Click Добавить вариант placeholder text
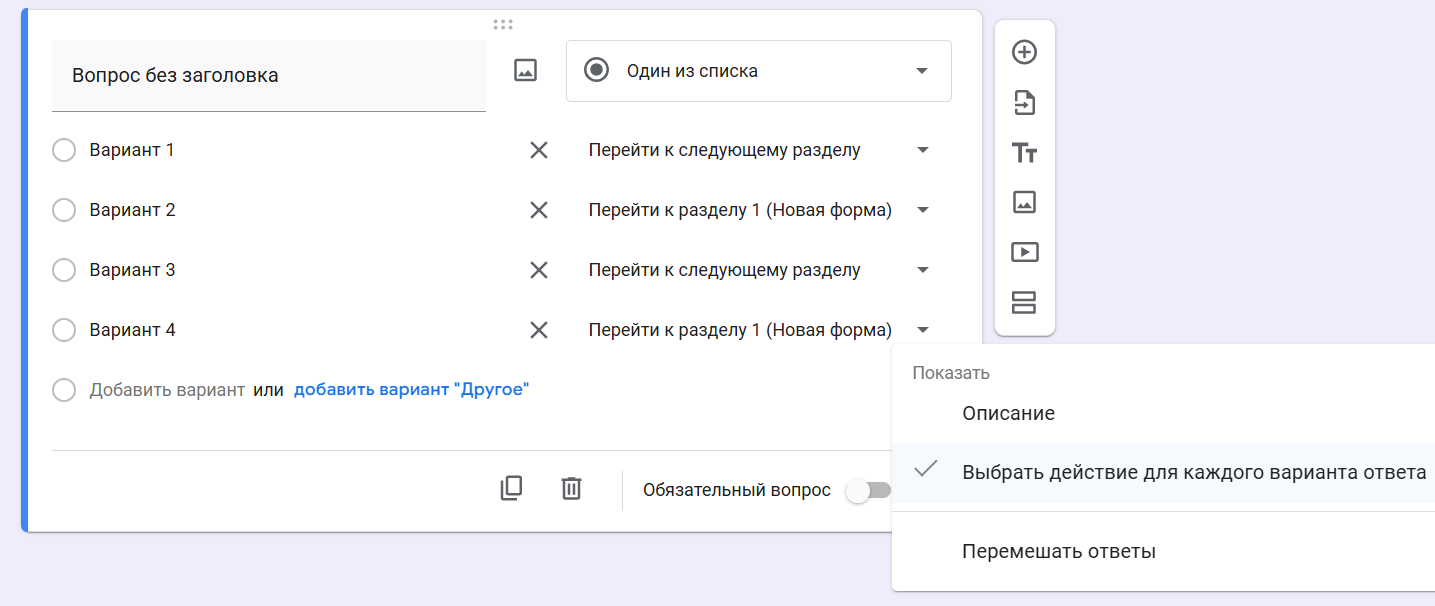 click(x=167, y=390)
